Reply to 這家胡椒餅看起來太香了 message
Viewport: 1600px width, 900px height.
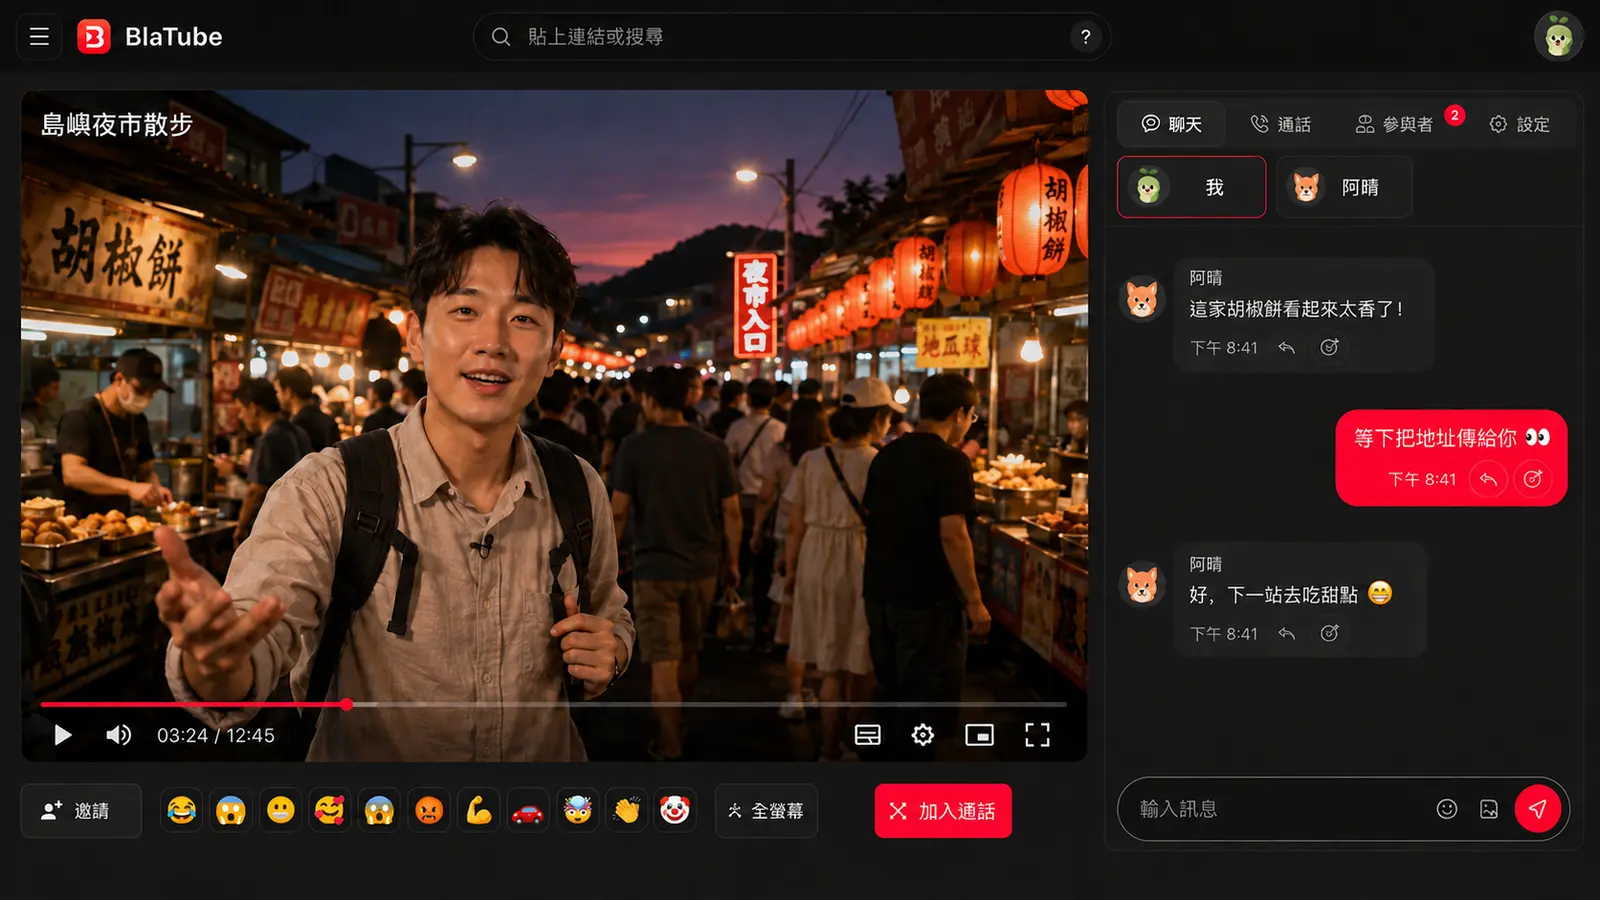[x=1287, y=347]
